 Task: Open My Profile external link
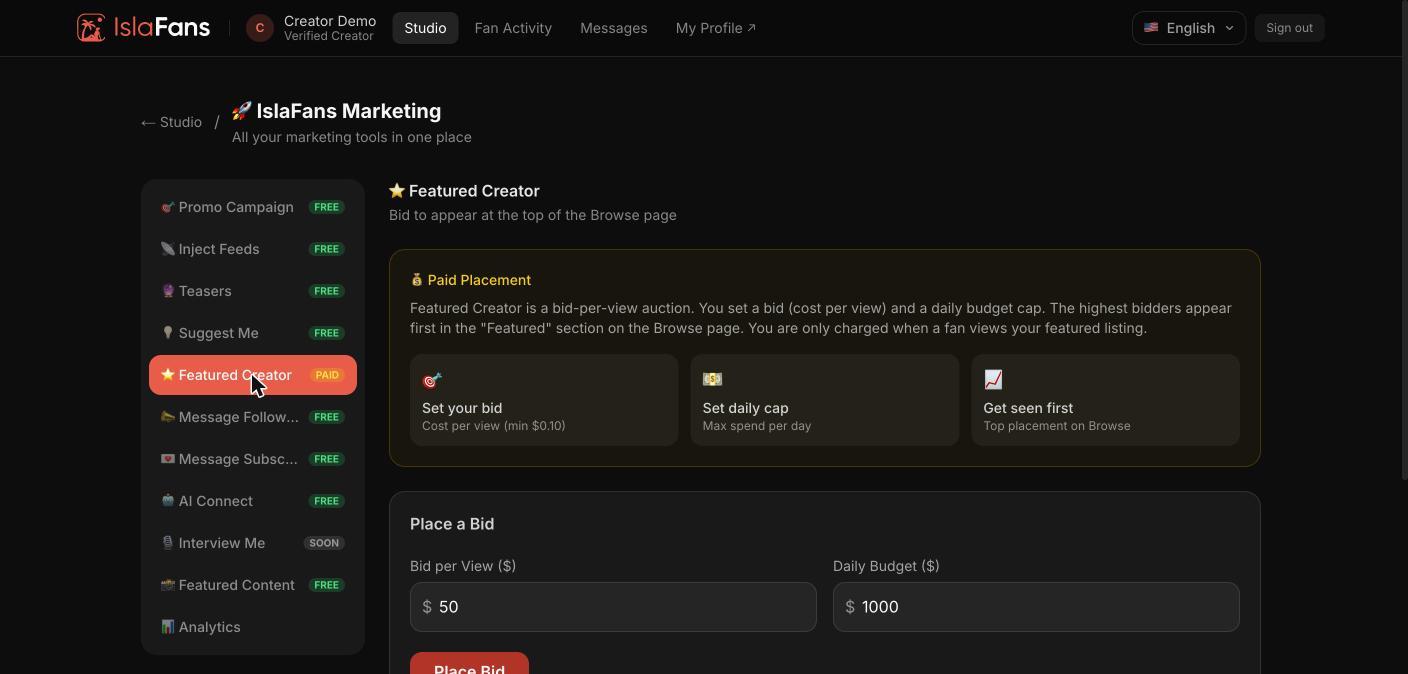pos(716,28)
